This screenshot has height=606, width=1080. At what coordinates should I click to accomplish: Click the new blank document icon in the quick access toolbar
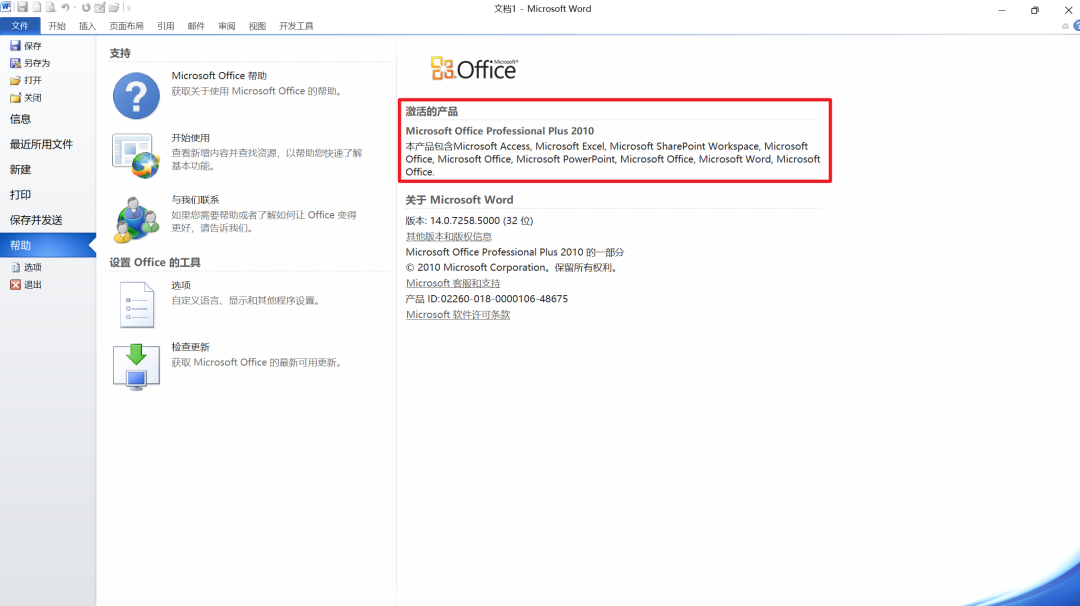37,7
